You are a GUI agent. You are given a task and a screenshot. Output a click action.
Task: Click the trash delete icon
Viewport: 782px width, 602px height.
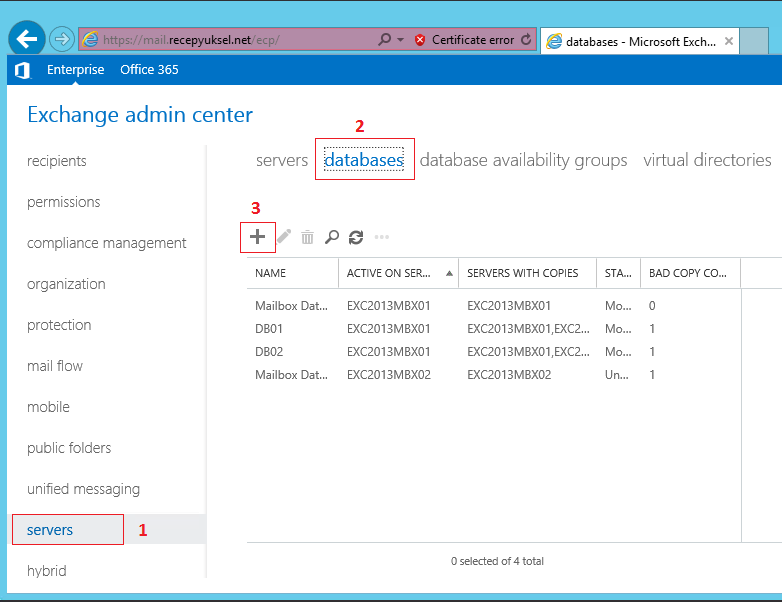coord(308,237)
